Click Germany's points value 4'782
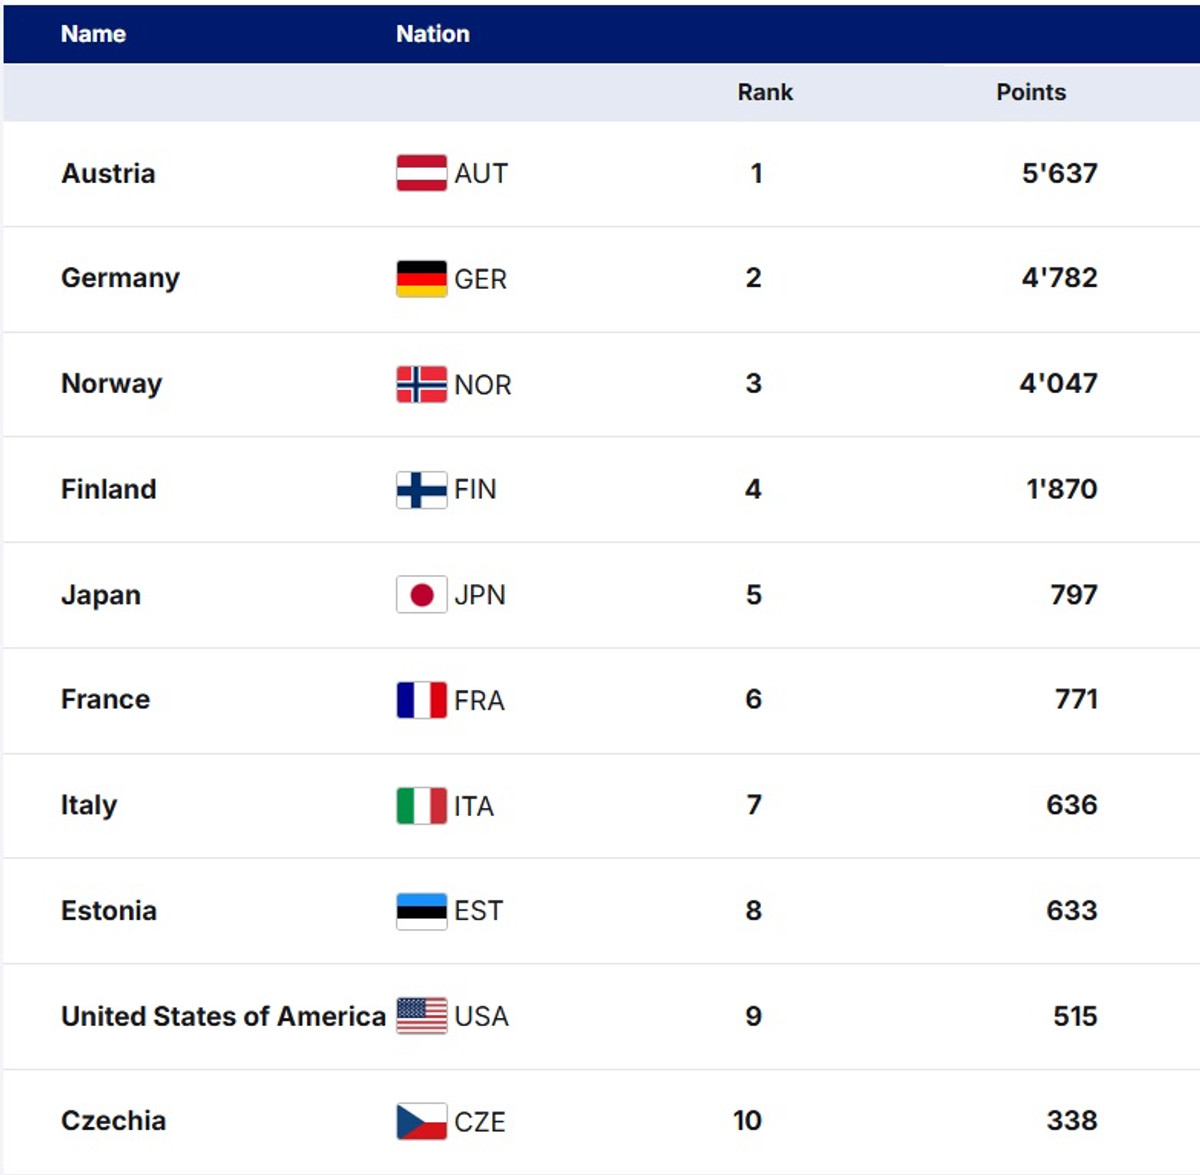Screen dimensions: 1200x1175 pos(1059,278)
